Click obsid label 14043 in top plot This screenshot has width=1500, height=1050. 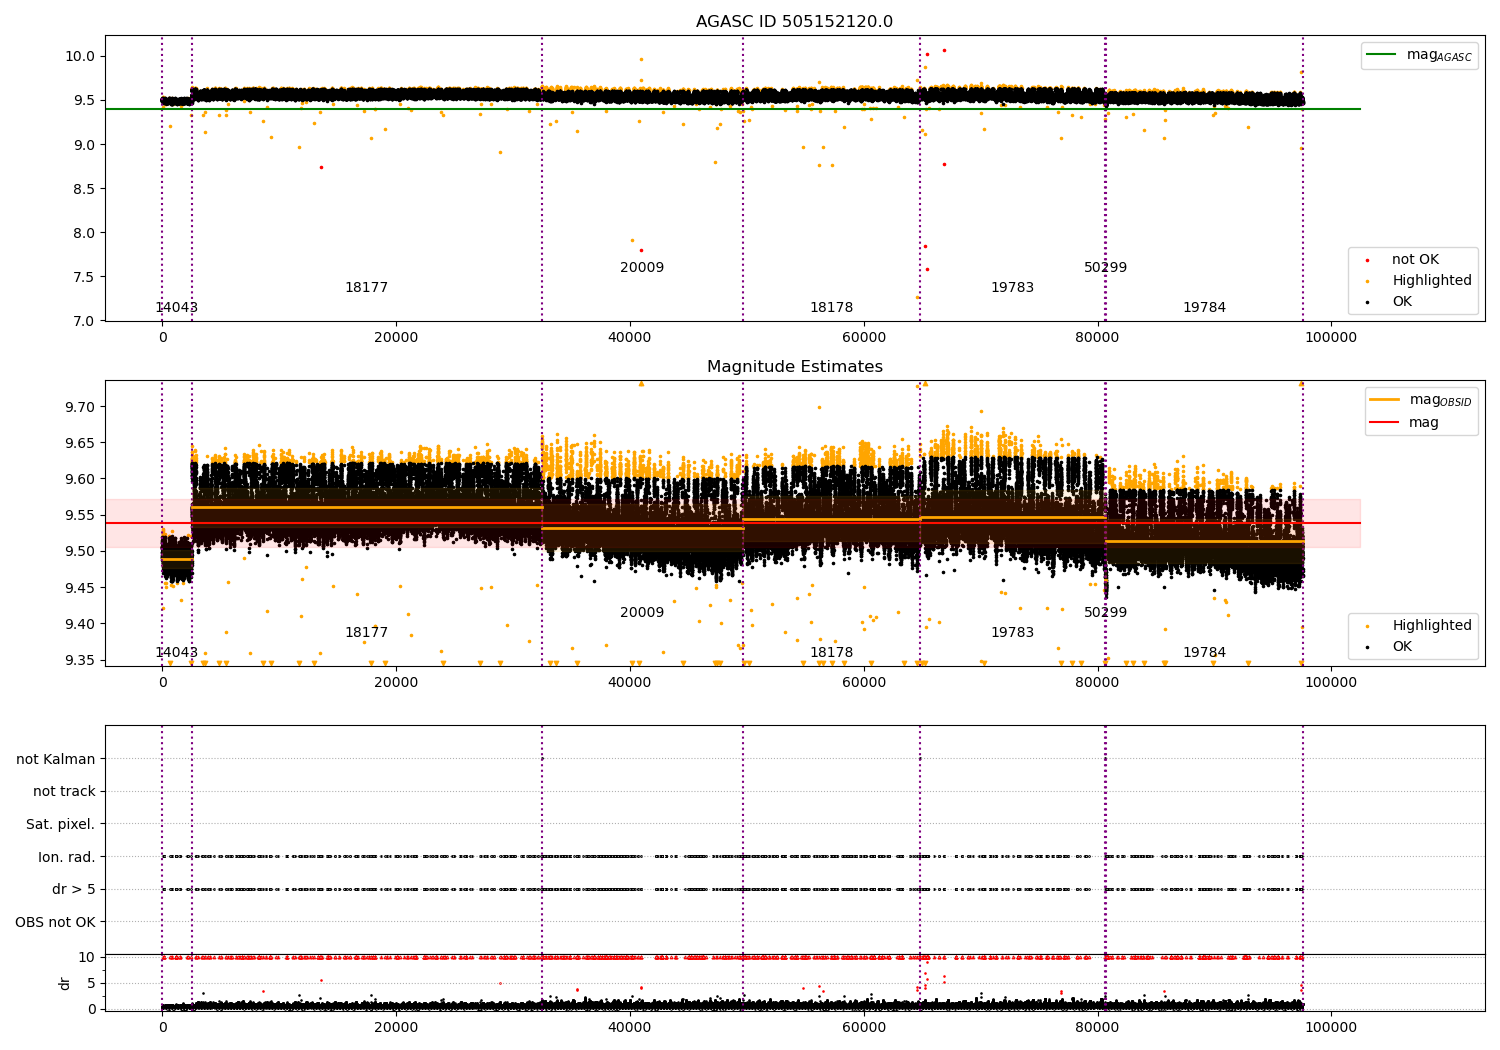click(176, 308)
